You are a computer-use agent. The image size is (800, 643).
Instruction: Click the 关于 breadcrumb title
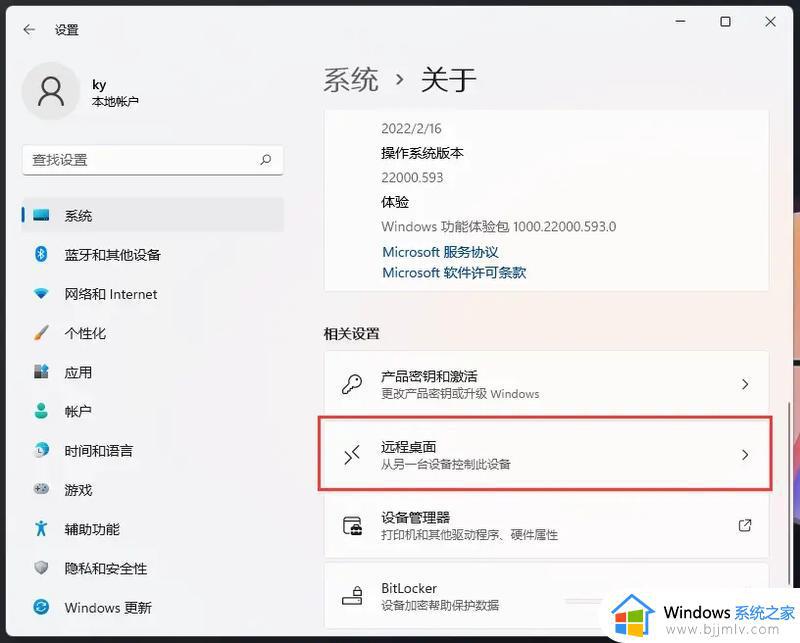(x=448, y=80)
